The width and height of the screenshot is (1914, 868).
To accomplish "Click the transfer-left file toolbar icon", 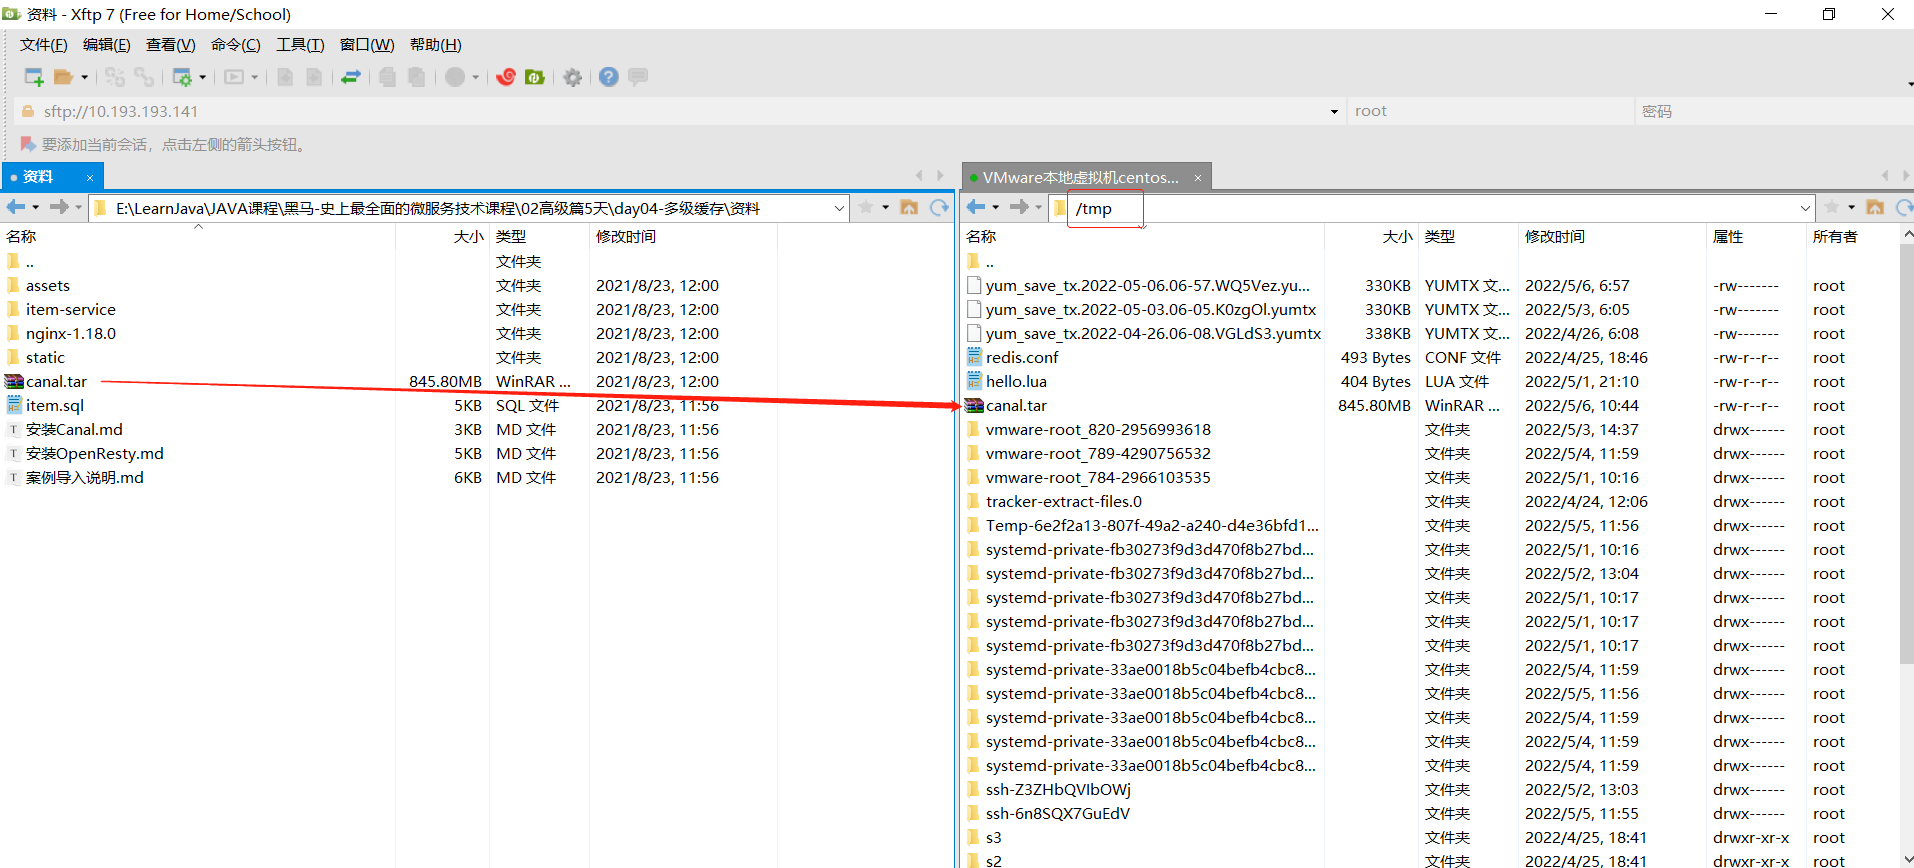I will (285, 77).
